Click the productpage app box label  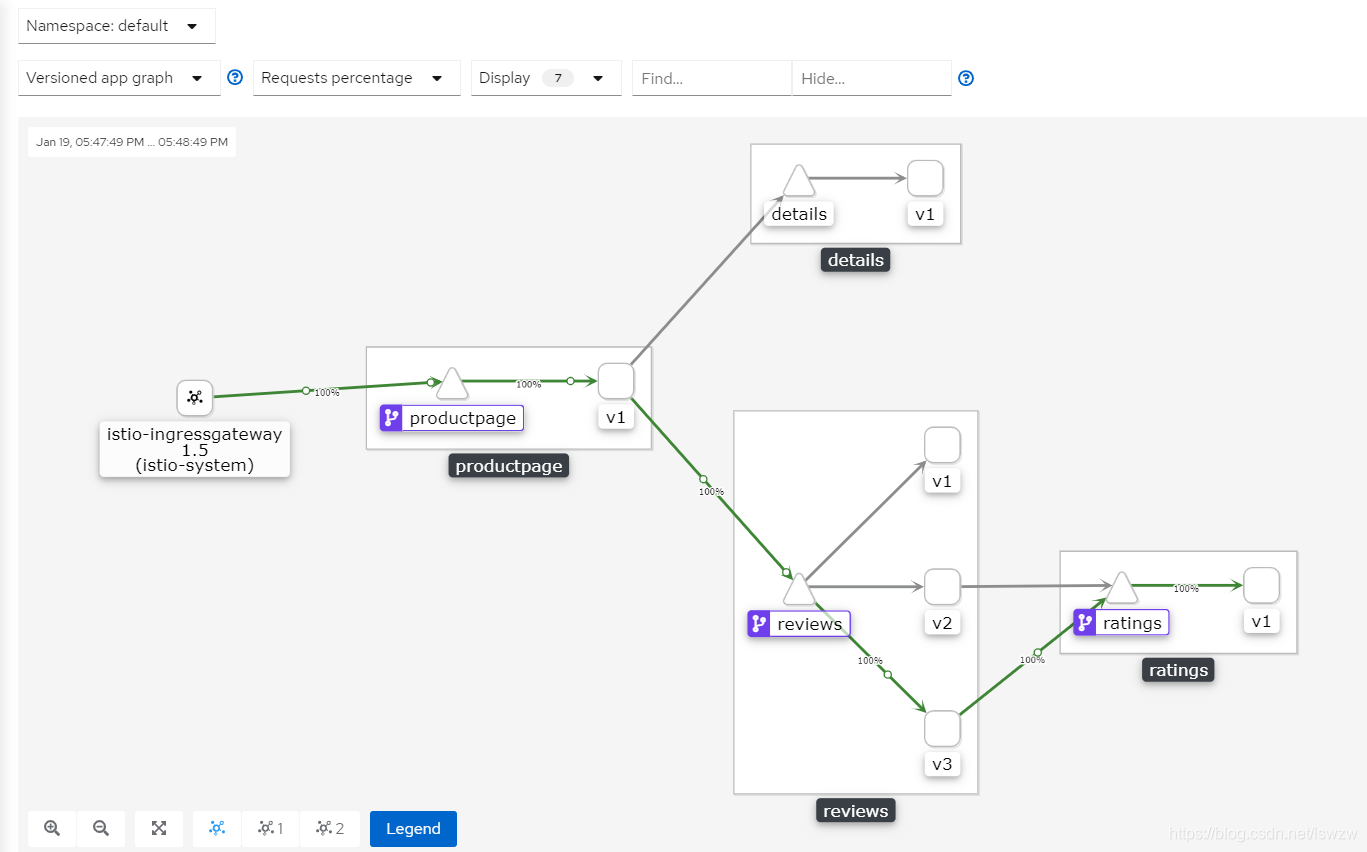click(509, 466)
